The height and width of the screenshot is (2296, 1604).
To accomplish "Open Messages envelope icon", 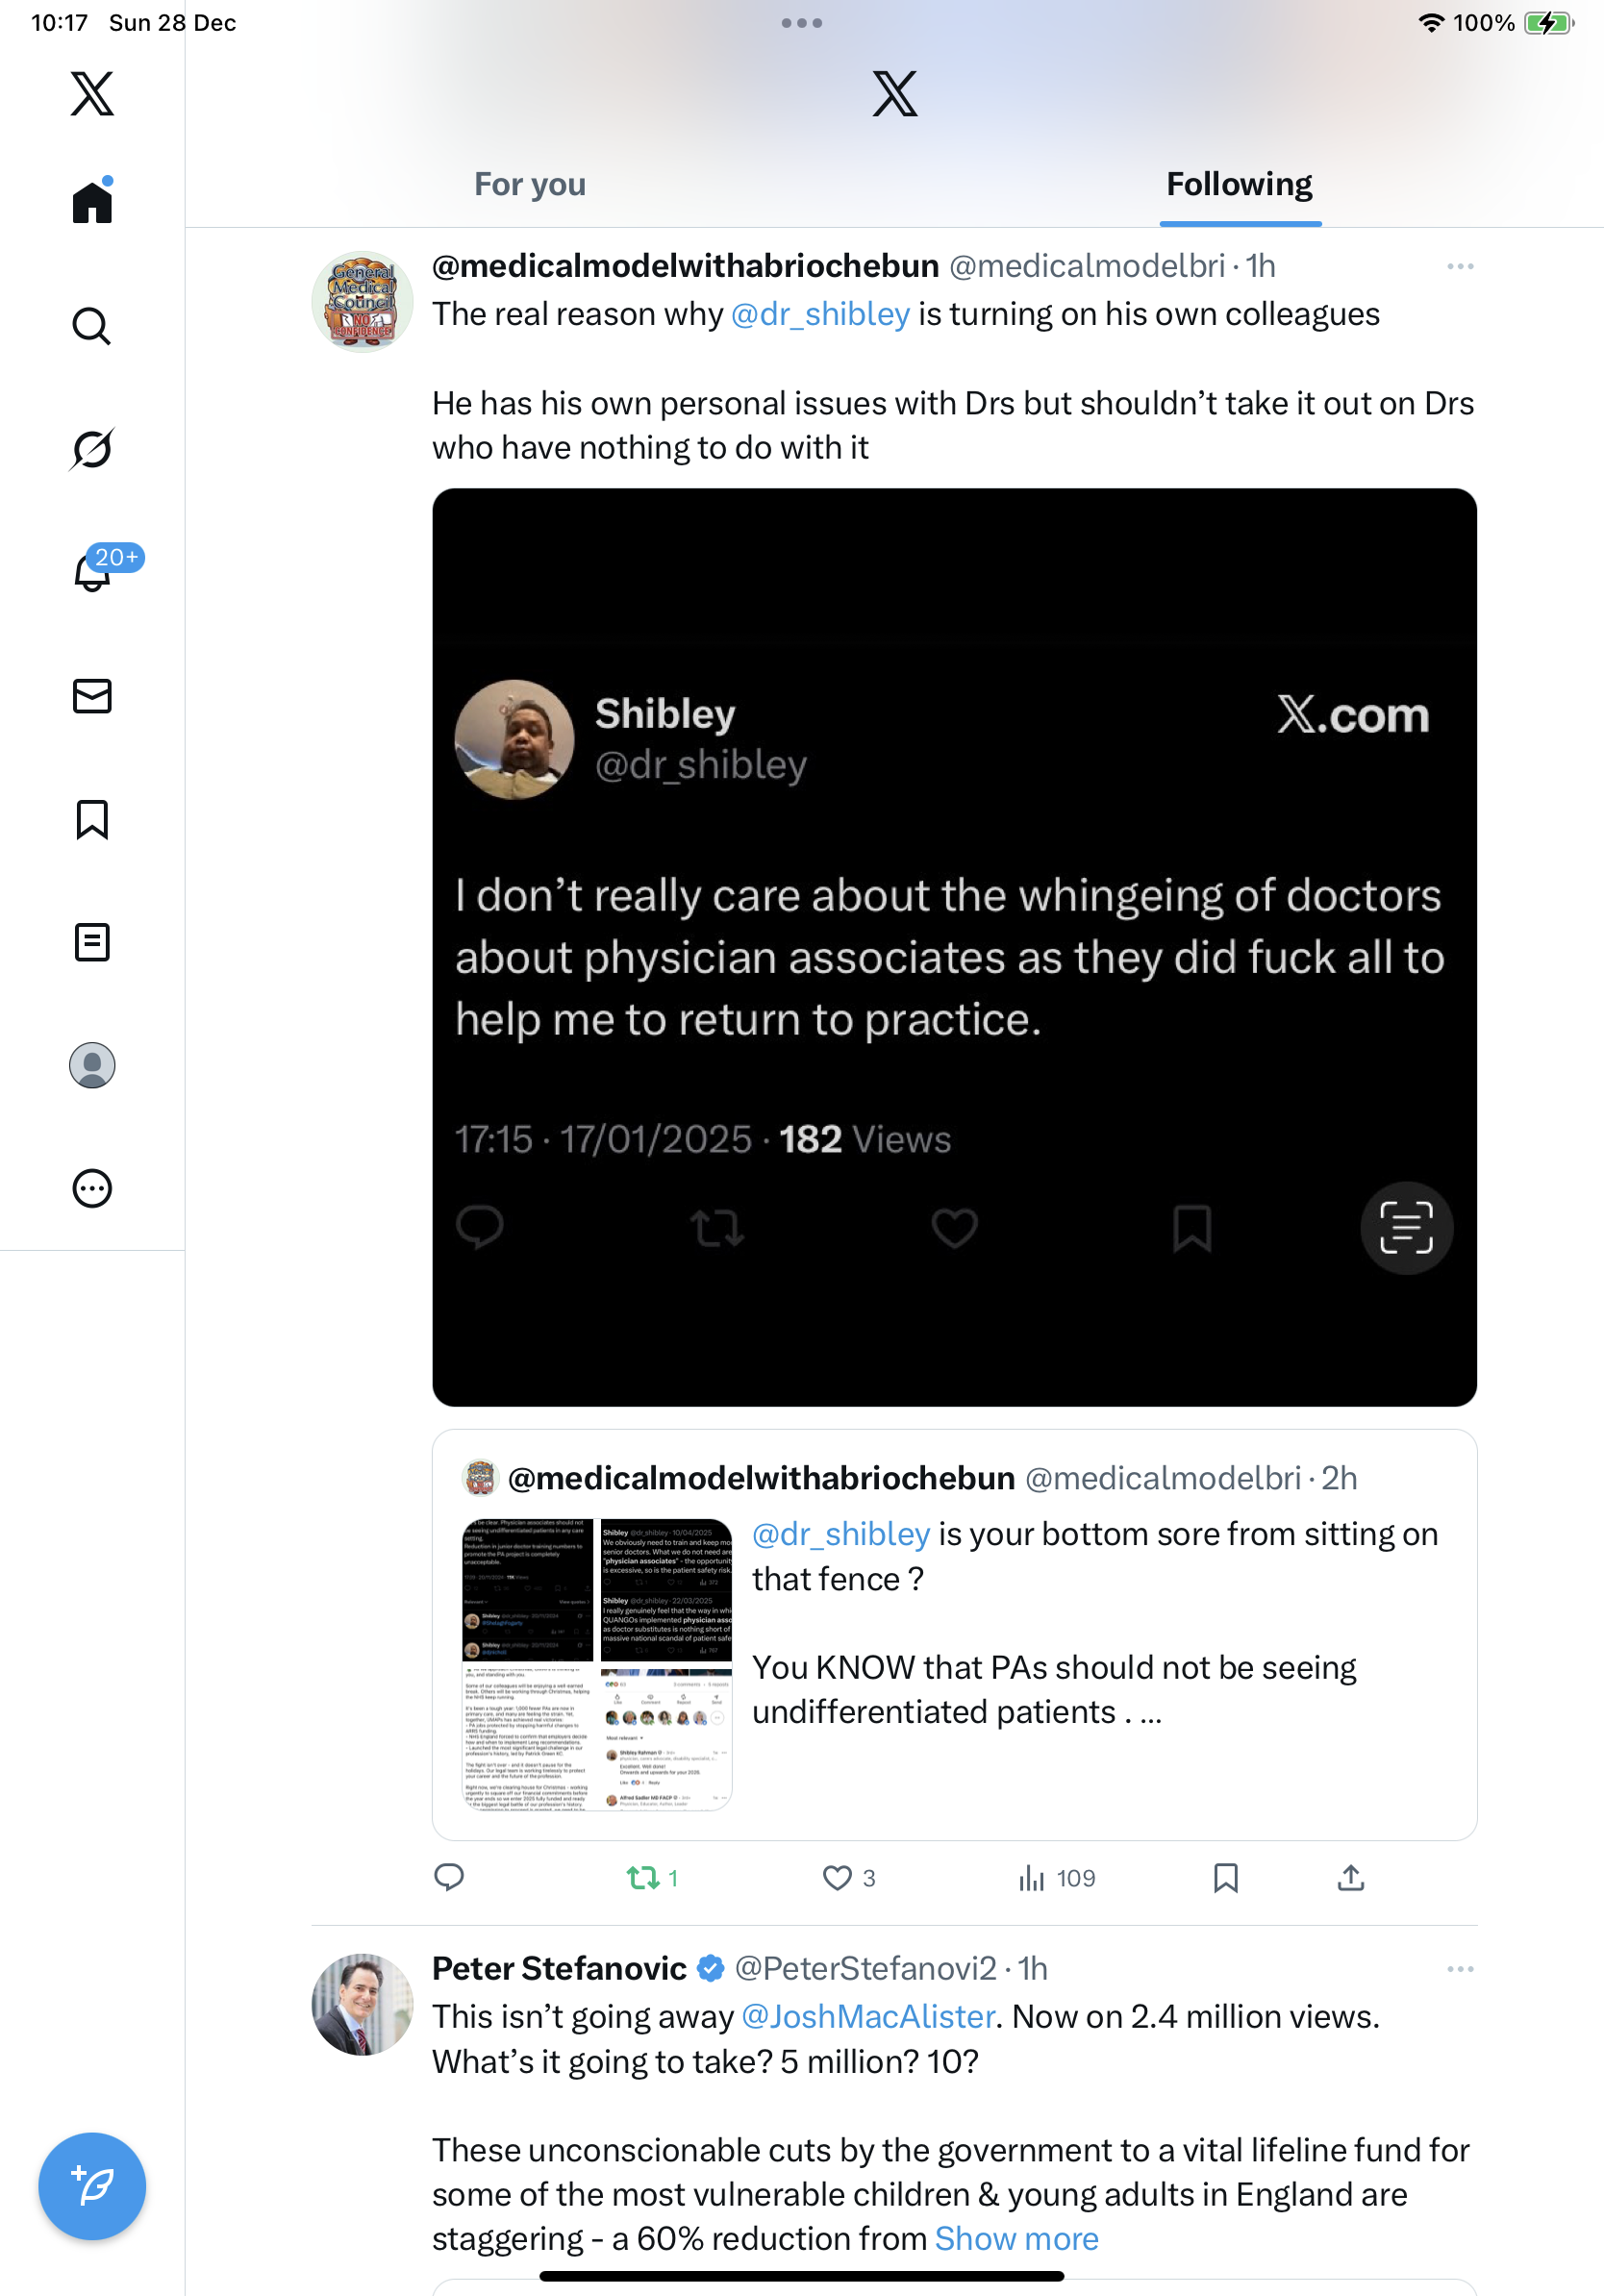I will (x=92, y=696).
